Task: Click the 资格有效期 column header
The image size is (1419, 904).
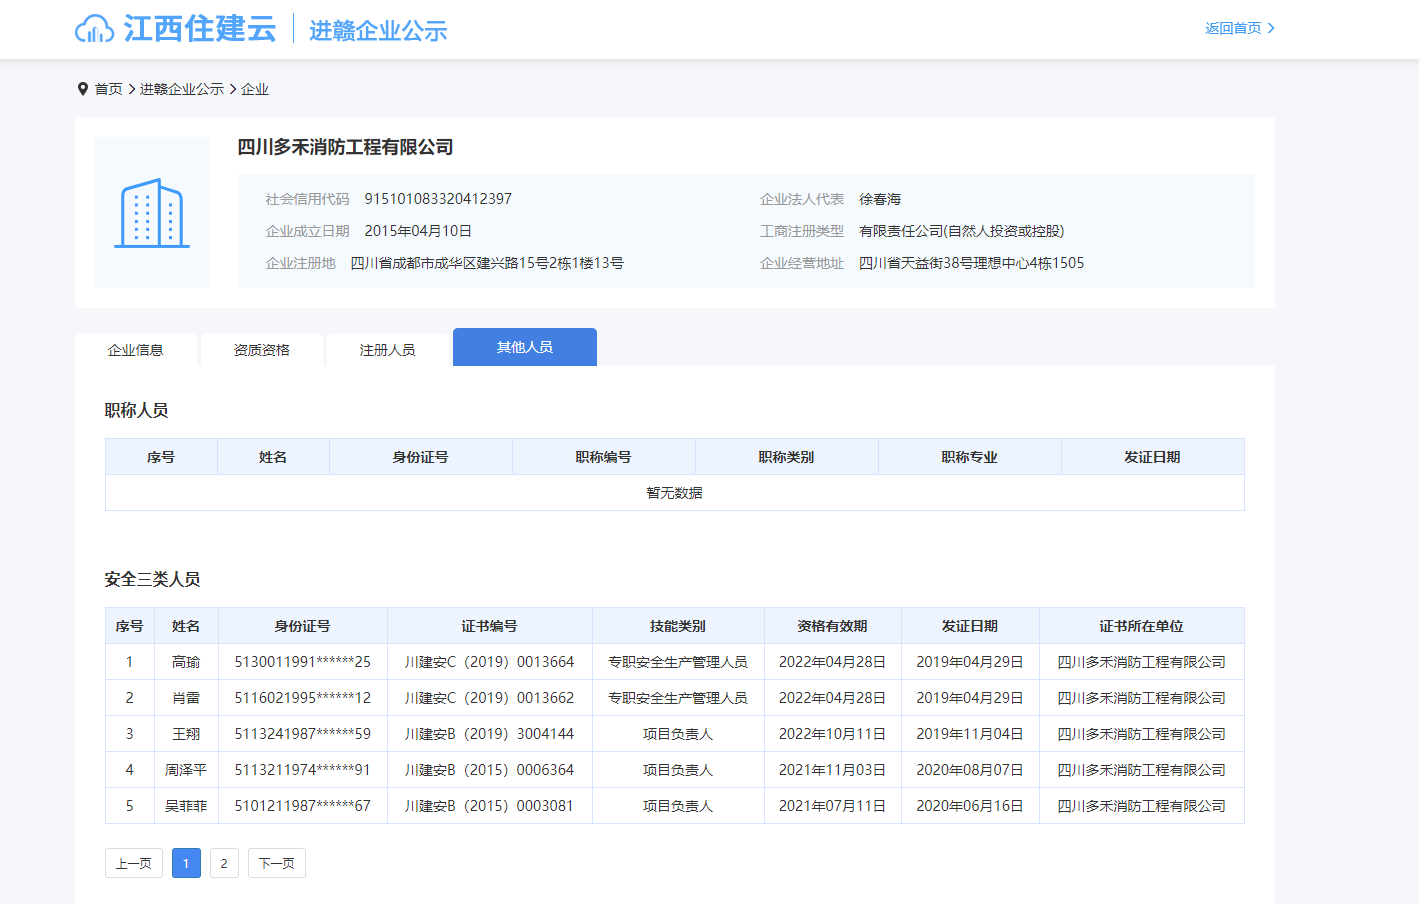Action: [x=832, y=626]
